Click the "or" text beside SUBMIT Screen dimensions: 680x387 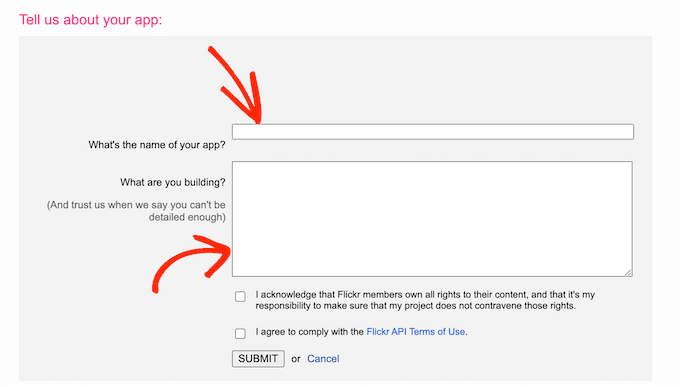click(296, 359)
